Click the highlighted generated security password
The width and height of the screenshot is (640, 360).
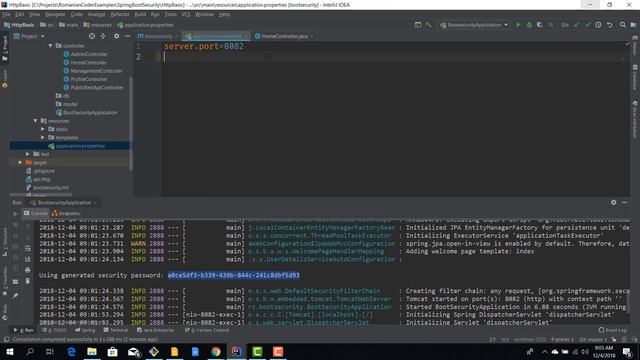pyautogui.click(x=233, y=275)
